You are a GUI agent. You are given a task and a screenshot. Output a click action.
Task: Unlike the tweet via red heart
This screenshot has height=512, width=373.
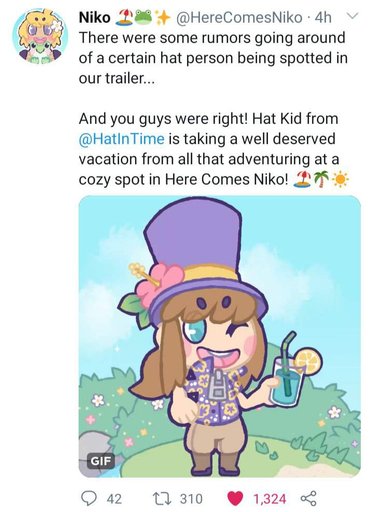click(235, 499)
